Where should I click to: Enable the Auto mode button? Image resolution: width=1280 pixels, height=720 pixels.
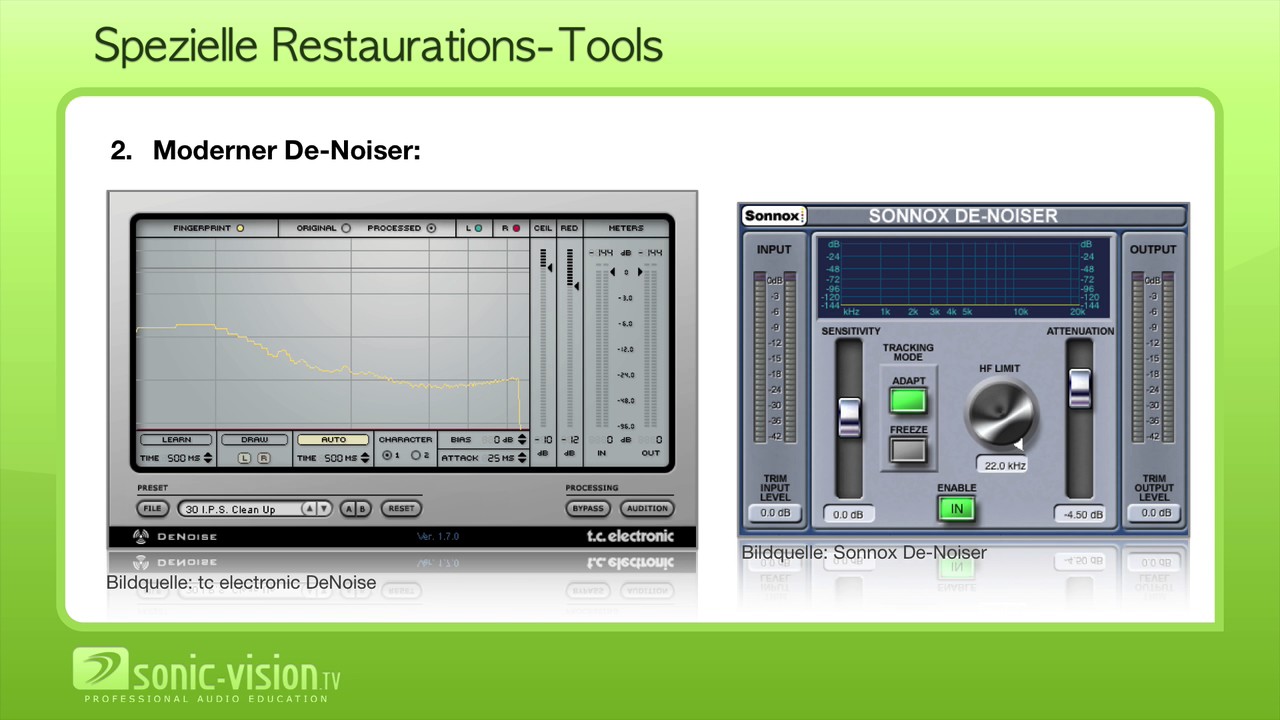pos(333,440)
